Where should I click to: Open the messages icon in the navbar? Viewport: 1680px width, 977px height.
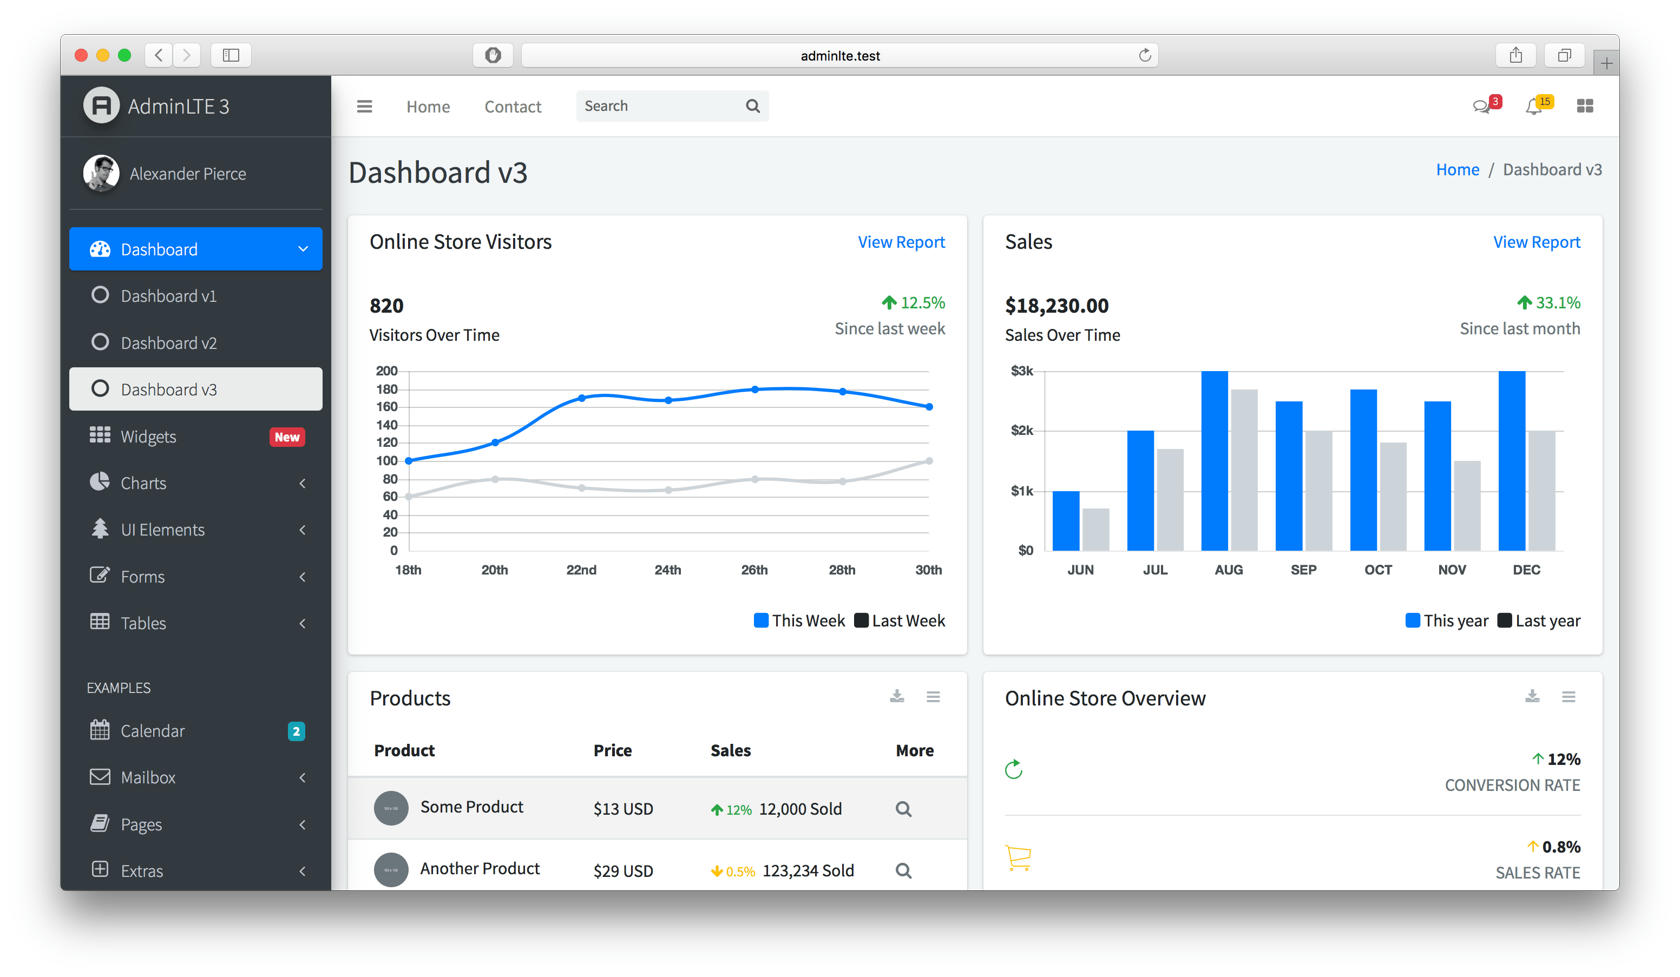pos(1483,105)
